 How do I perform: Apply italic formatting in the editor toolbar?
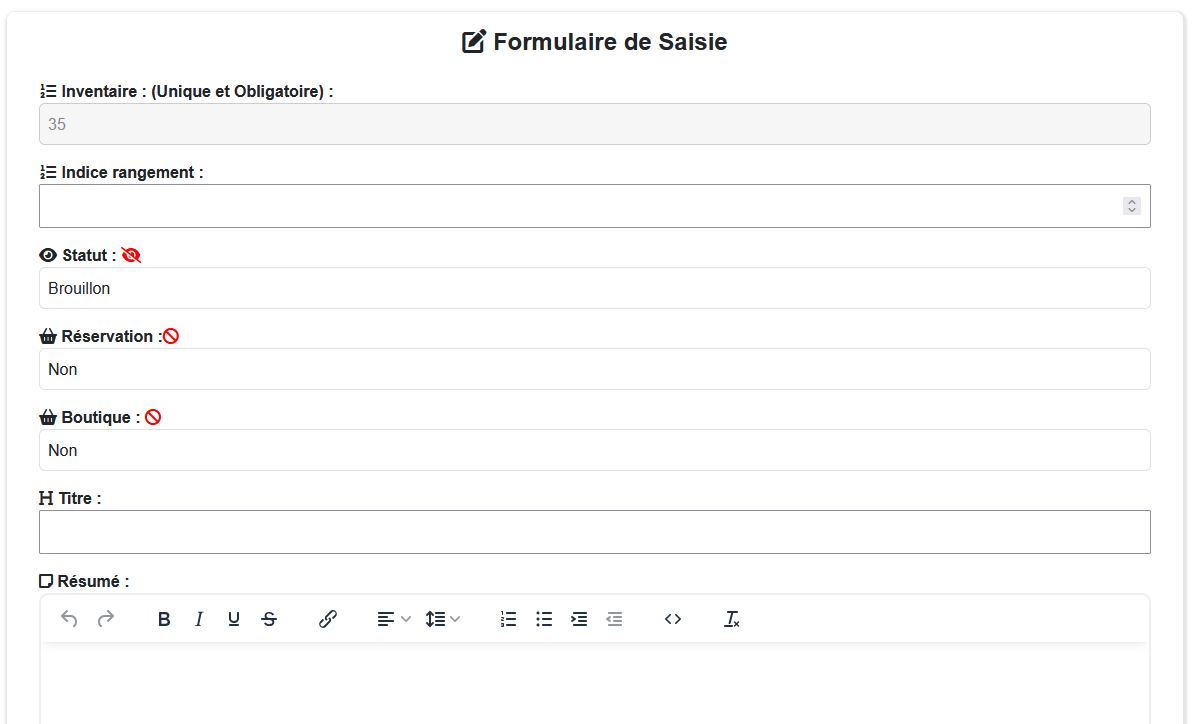(199, 619)
